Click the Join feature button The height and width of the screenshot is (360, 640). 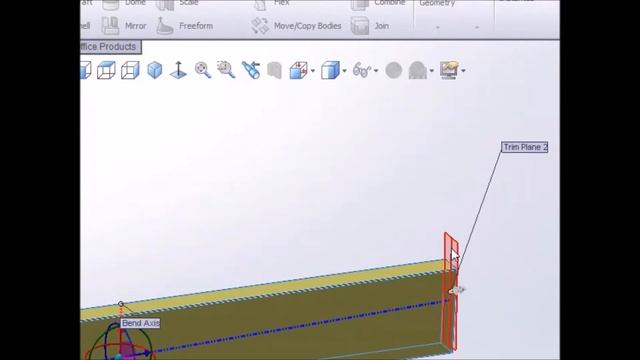pos(370,26)
